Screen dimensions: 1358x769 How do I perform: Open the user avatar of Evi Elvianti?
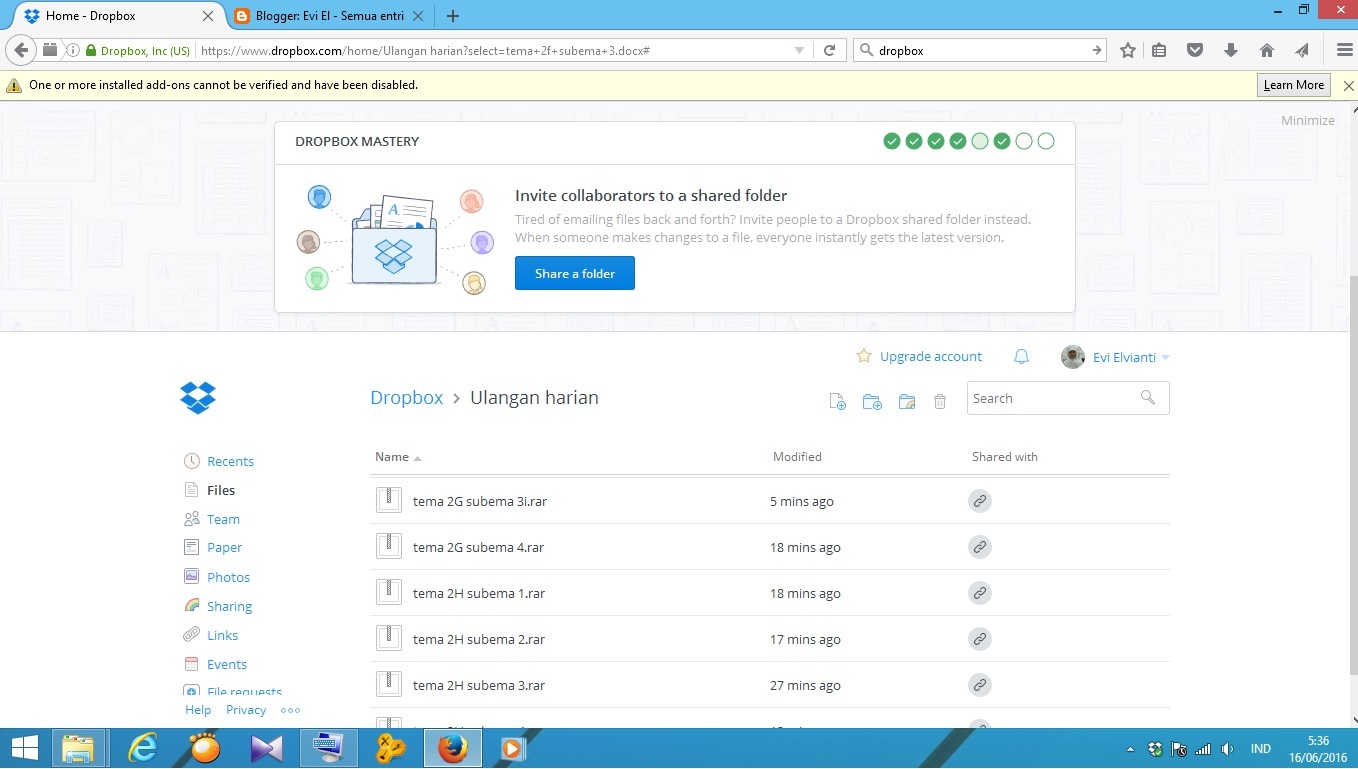[x=1073, y=357]
